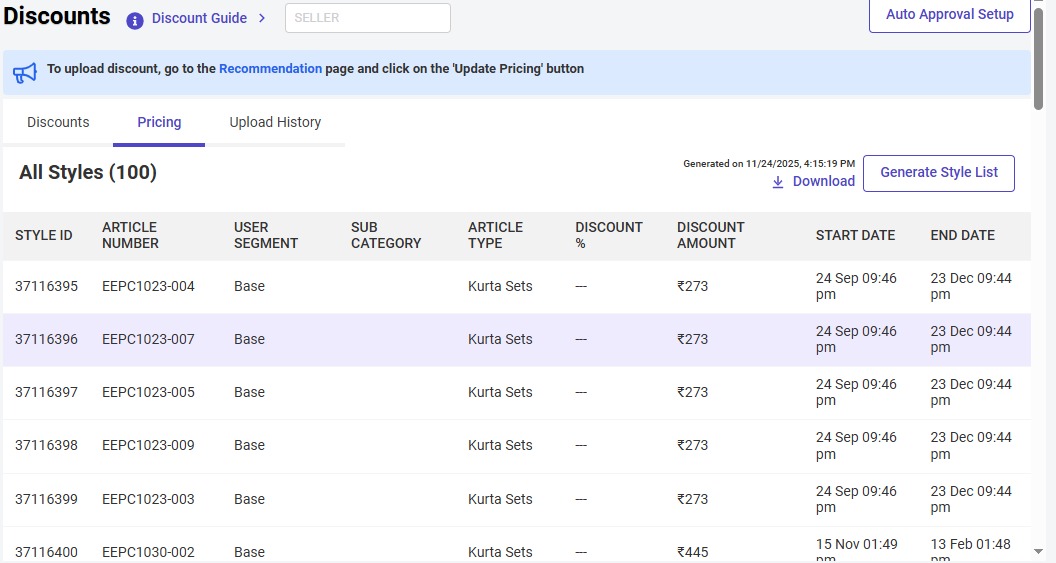Click end date in the EEPC1023-003 row
The width and height of the screenshot is (1056, 563).
coord(971,500)
